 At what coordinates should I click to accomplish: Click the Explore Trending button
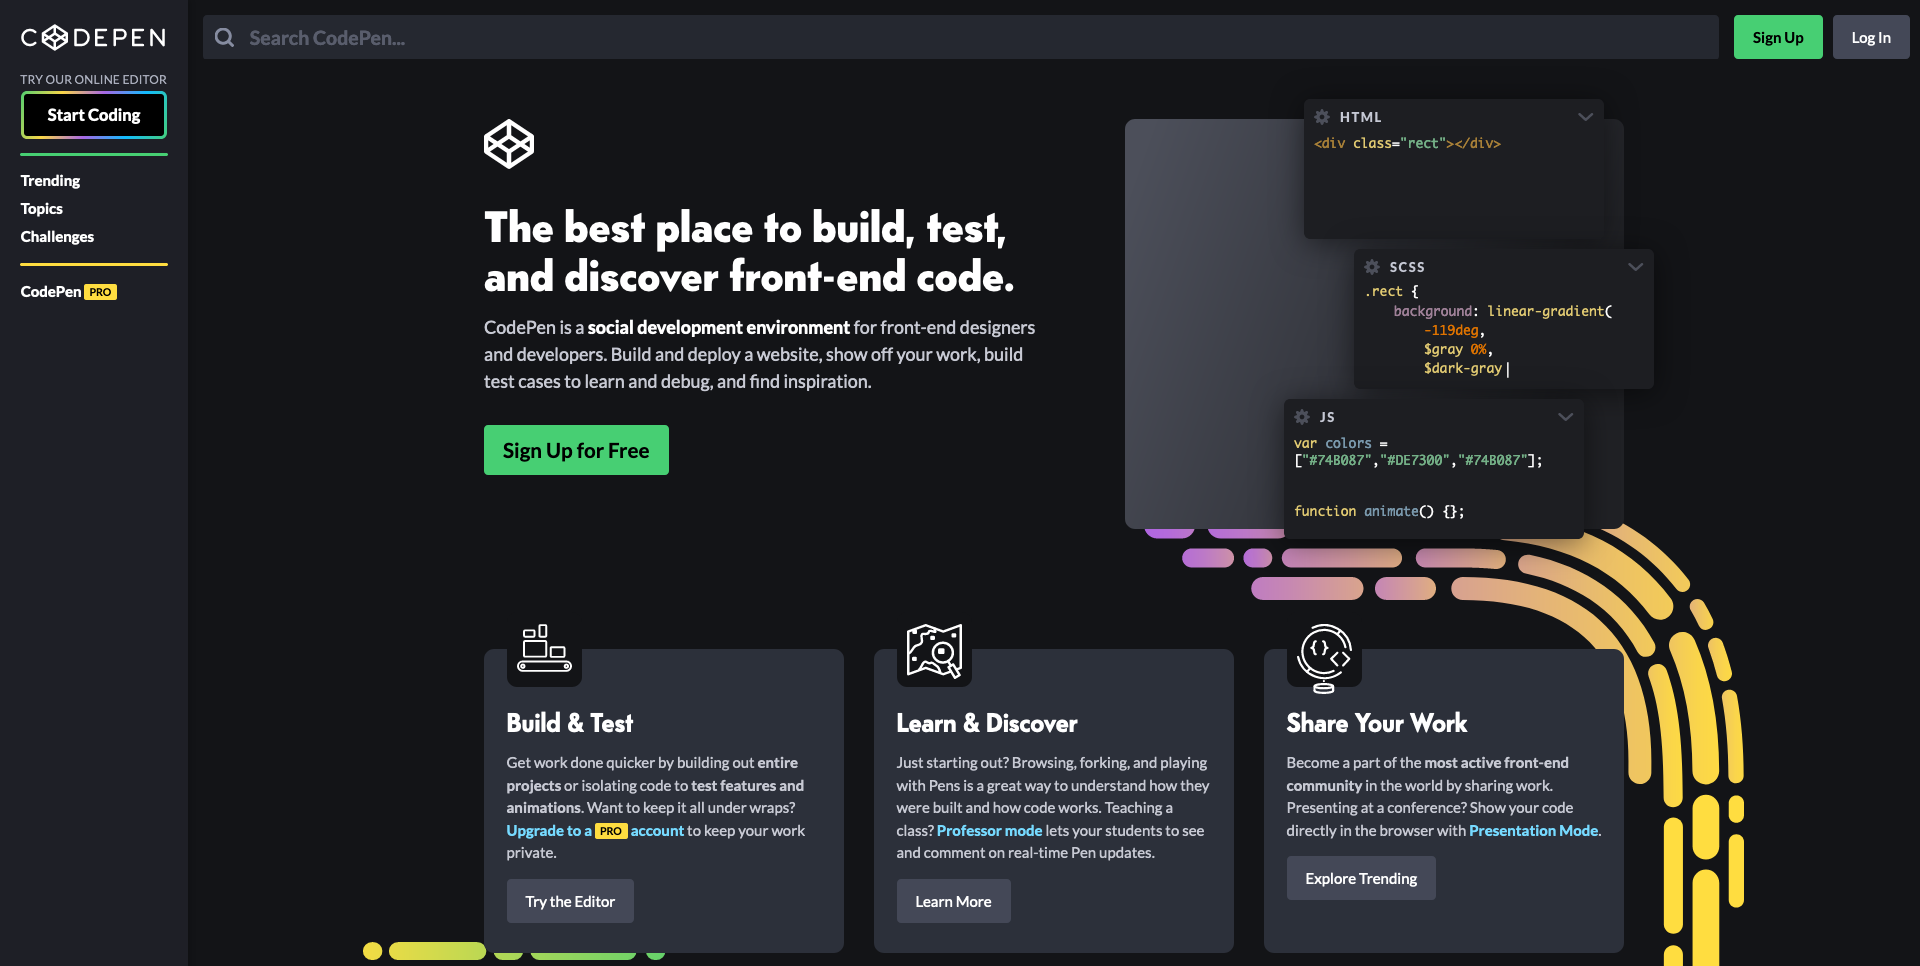coord(1361,878)
